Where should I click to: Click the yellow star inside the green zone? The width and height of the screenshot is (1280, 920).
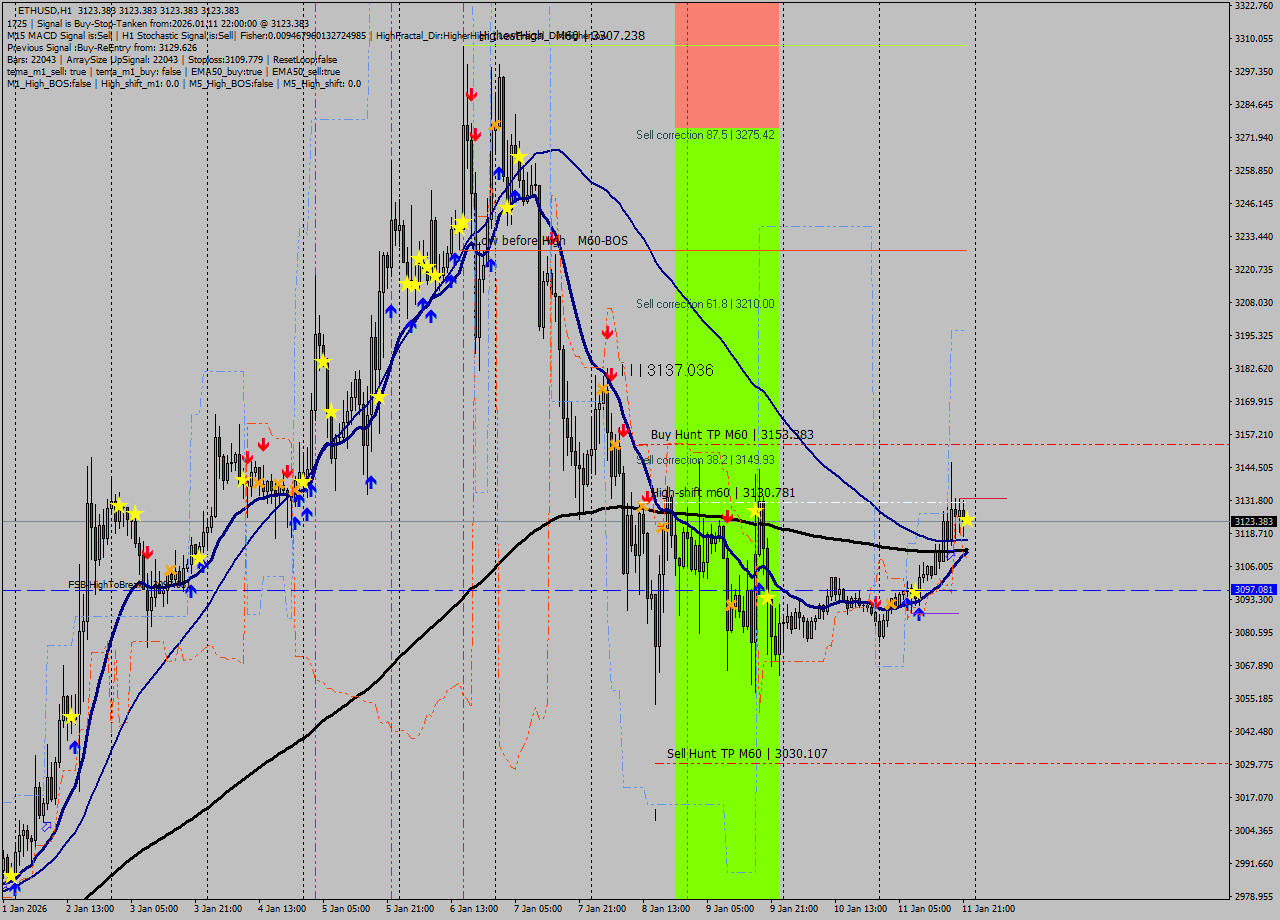[x=755, y=511]
